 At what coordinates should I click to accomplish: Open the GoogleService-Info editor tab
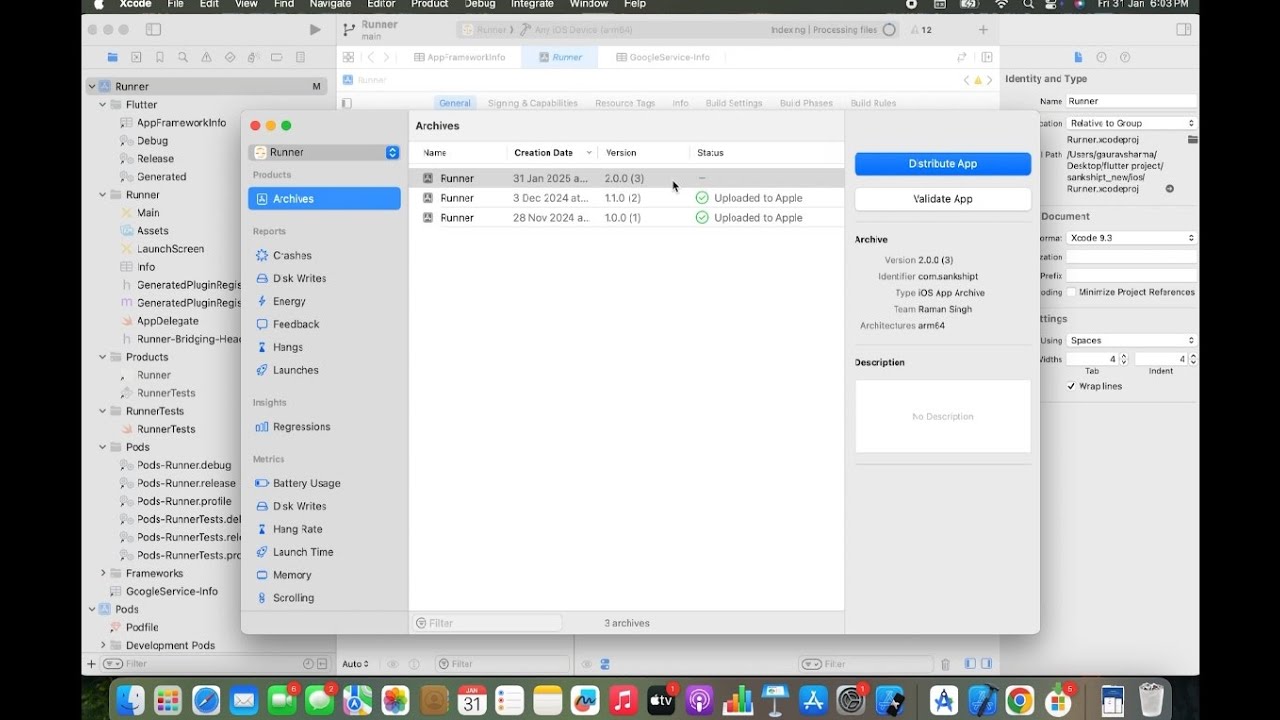[663, 57]
